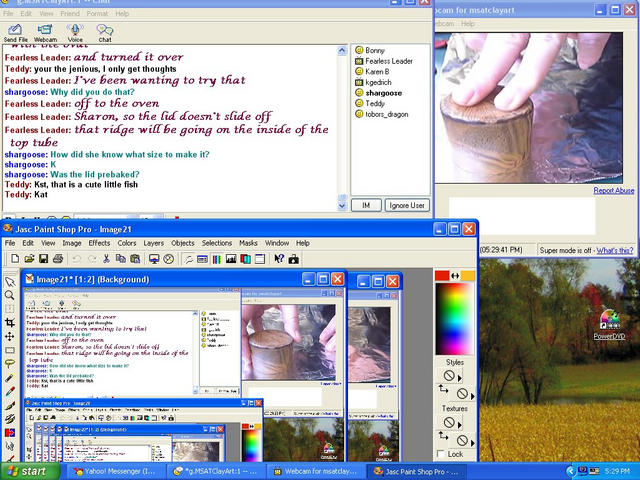Click the context help arrow-question icon
640x480 pixels.
(279, 259)
